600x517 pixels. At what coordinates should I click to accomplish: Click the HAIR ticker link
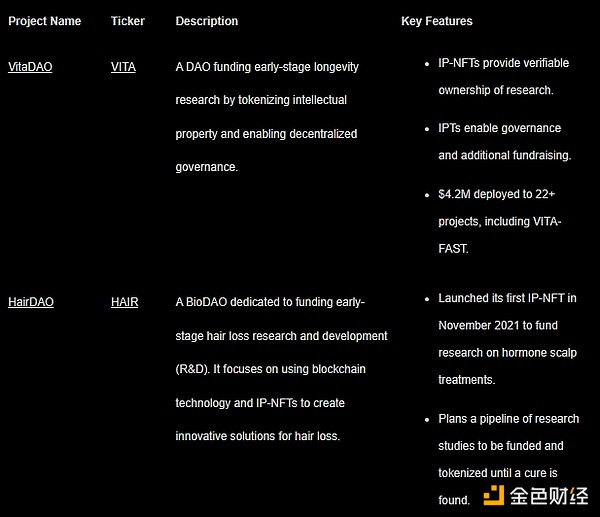[x=125, y=302]
